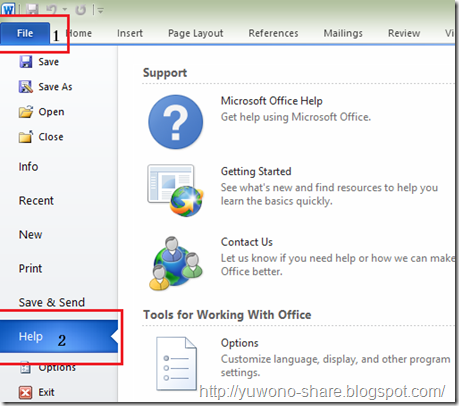
Task: Choose Save As in the File menu
Action: click(55, 87)
